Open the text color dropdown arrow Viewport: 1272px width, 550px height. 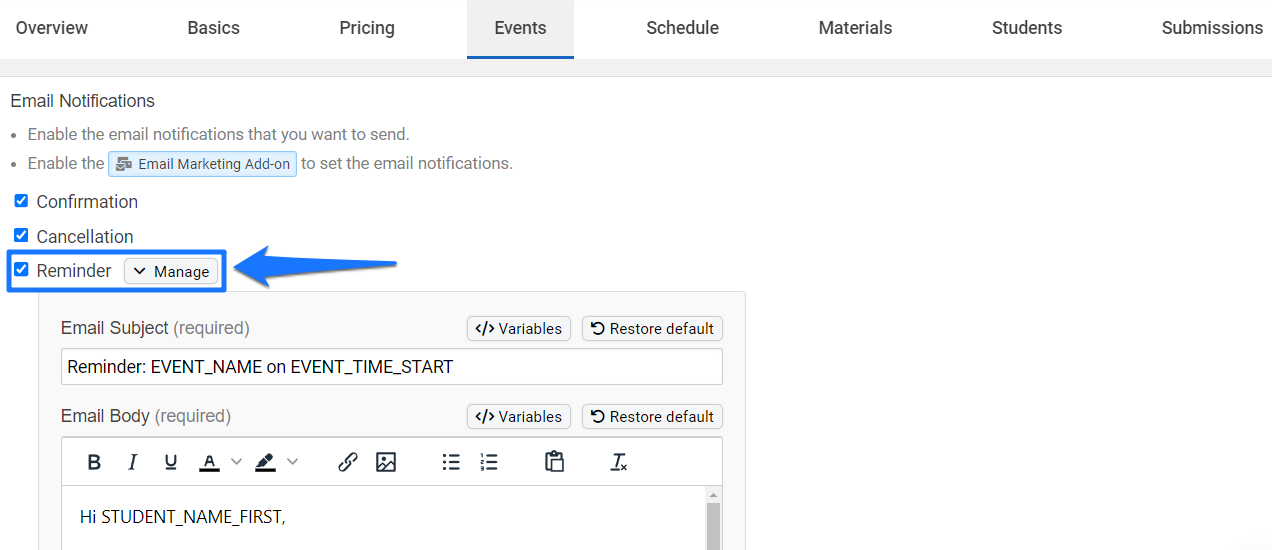click(237, 462)
